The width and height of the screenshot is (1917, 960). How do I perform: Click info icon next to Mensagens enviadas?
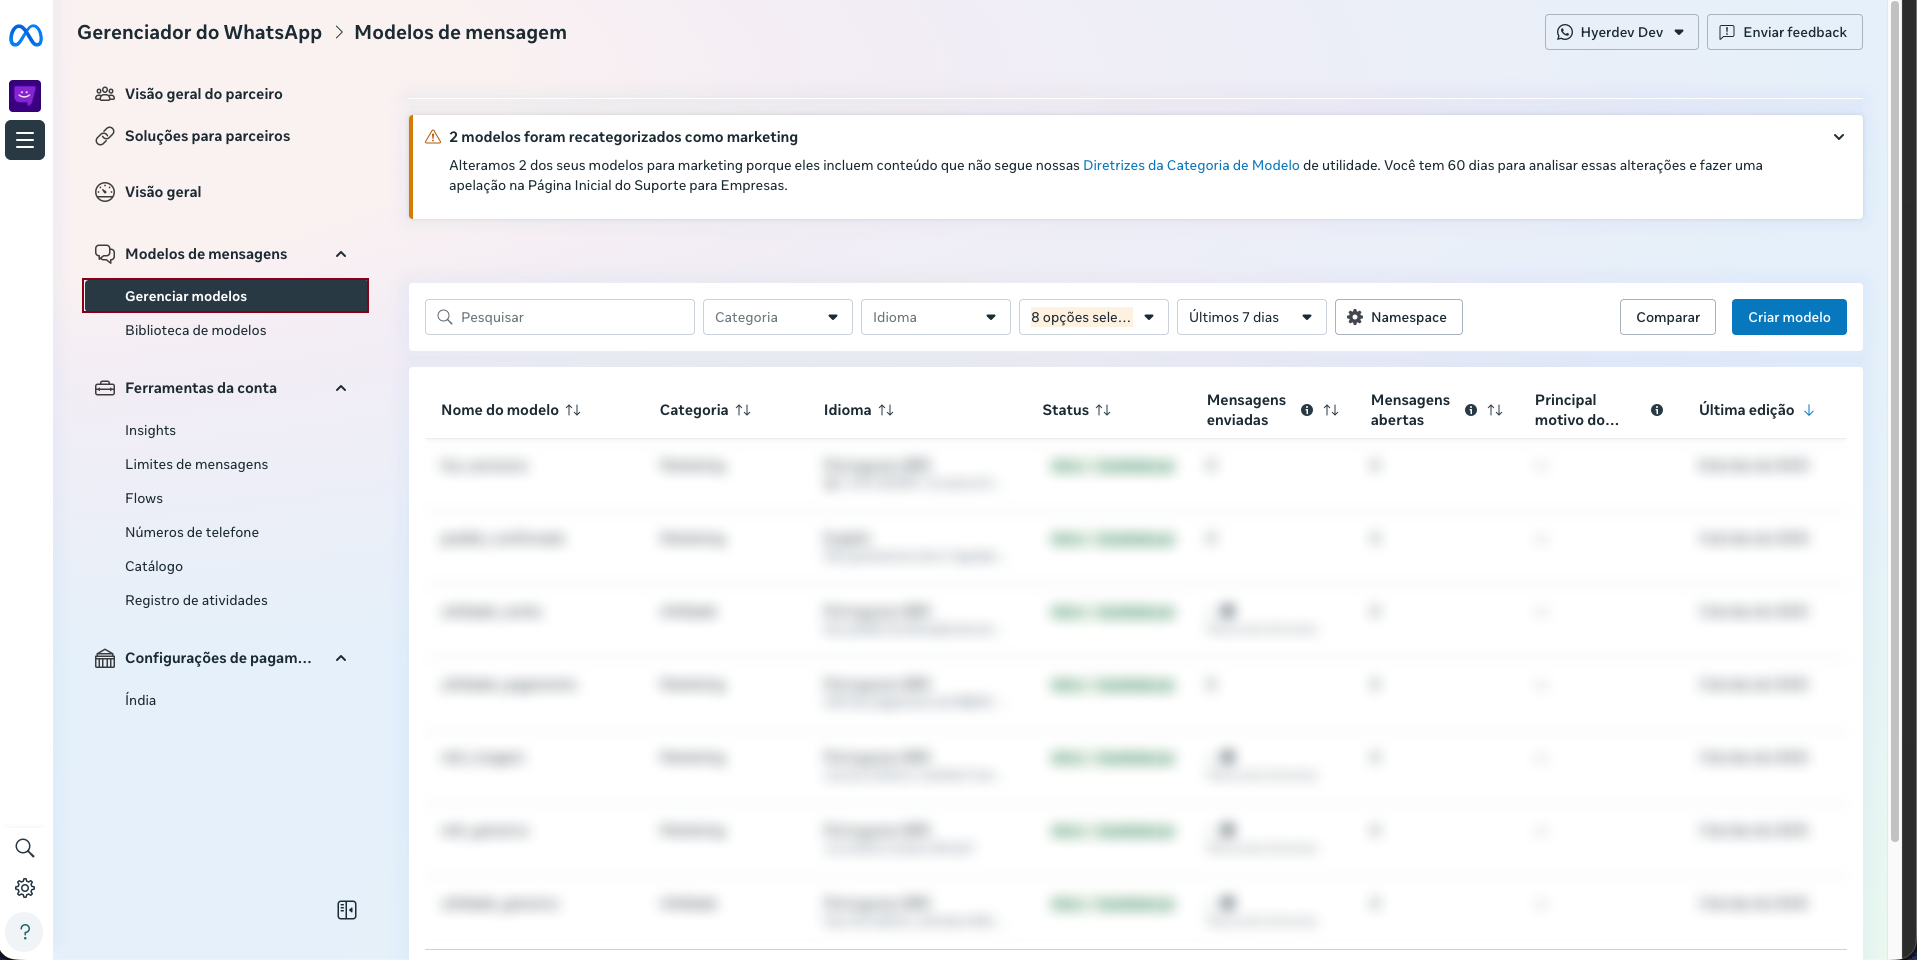point(1307,410)
